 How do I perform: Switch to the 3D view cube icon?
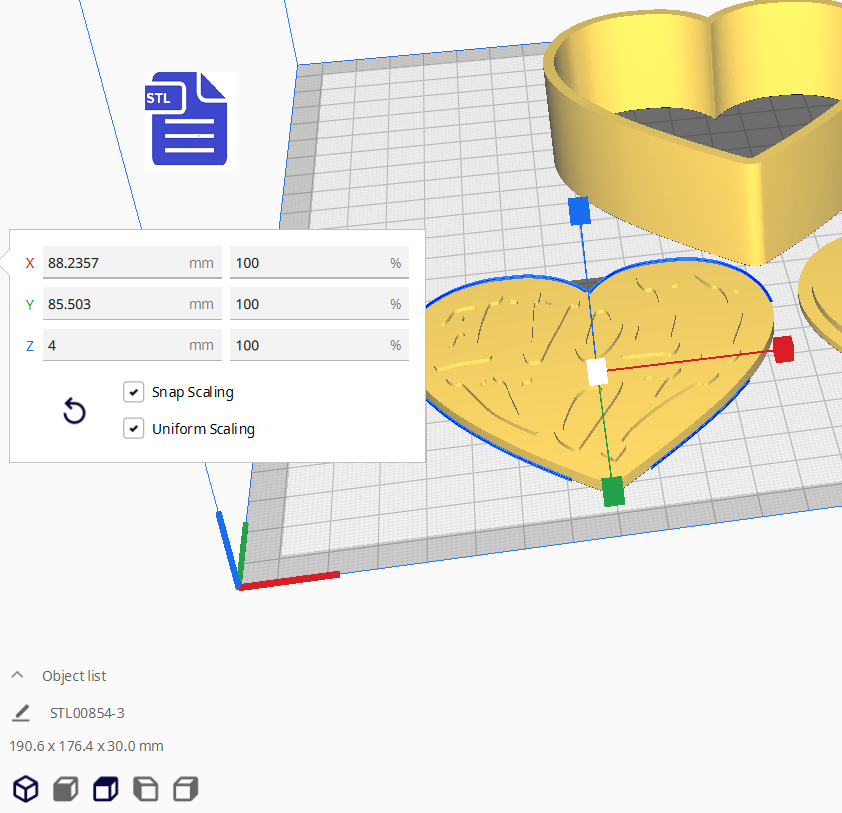click(x=25, y=789)
